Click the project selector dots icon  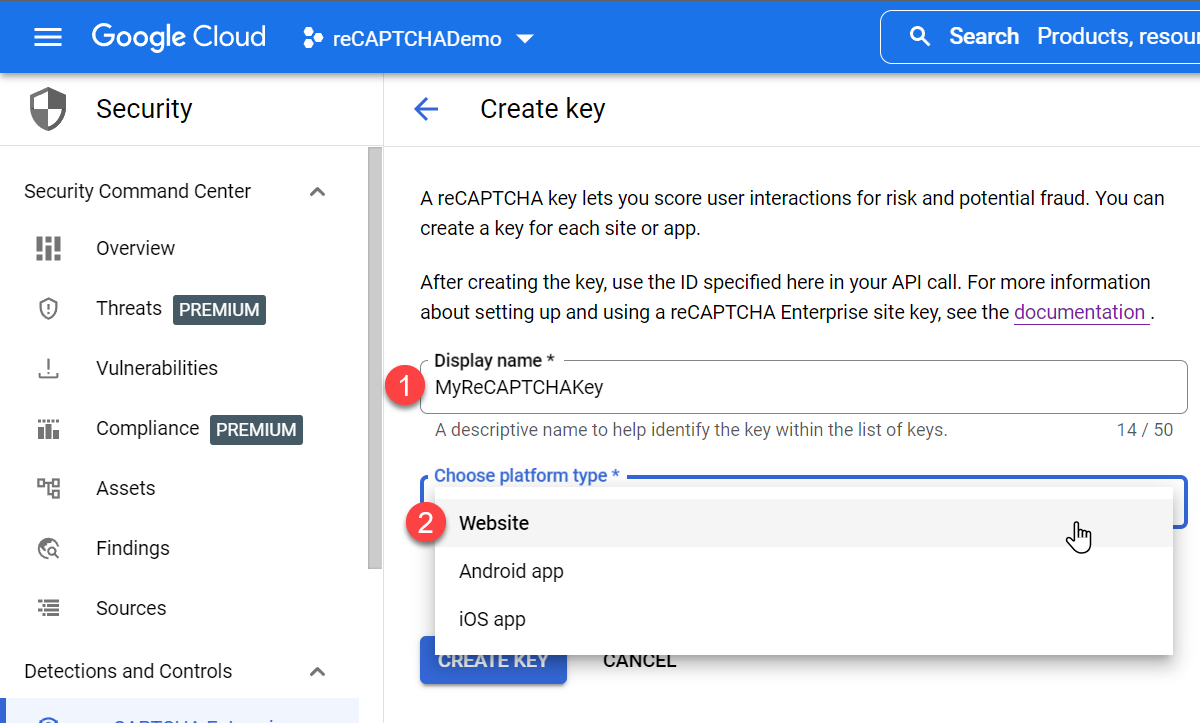pyautogui.click(x=313, y=39)
